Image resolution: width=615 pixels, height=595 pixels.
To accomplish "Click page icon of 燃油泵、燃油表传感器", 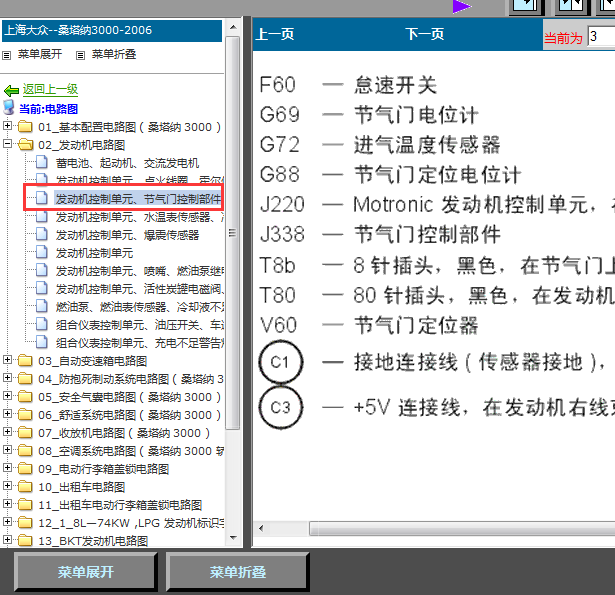I will pos(42,306).
